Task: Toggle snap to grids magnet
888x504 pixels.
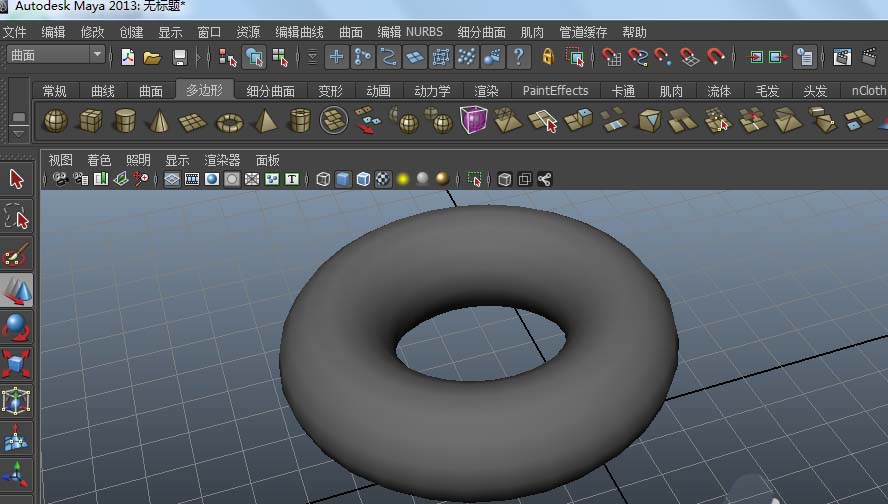Action: click(x=611, y=57)
